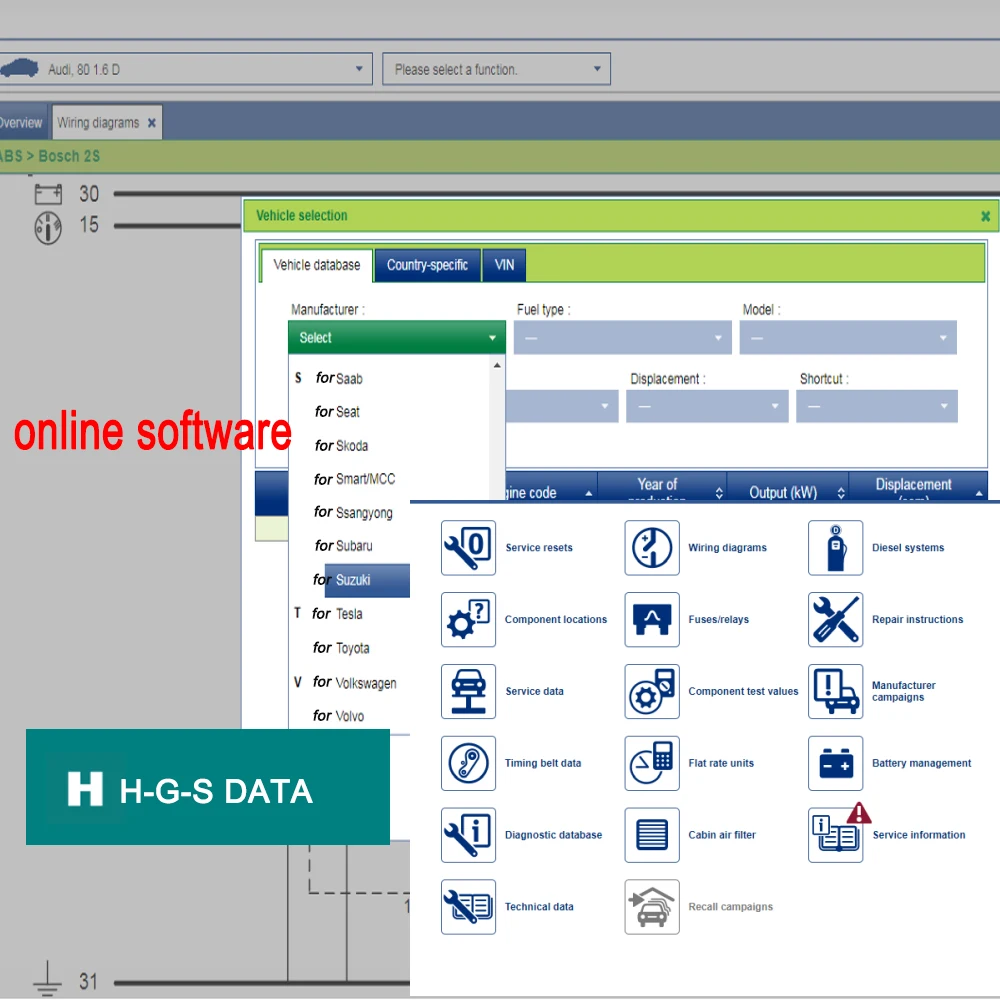Click the Recall campaigns label
1000x1000 pixels.
(x=730, y=907)
